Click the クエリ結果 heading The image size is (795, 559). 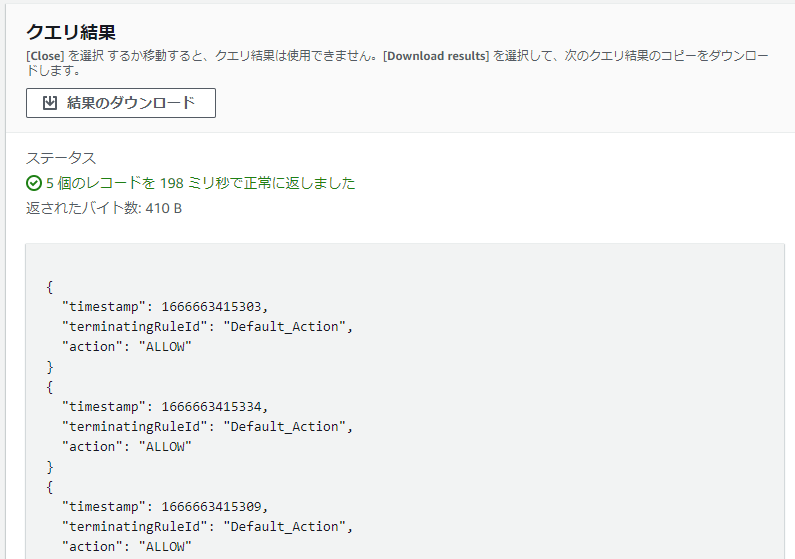(71, 33)
